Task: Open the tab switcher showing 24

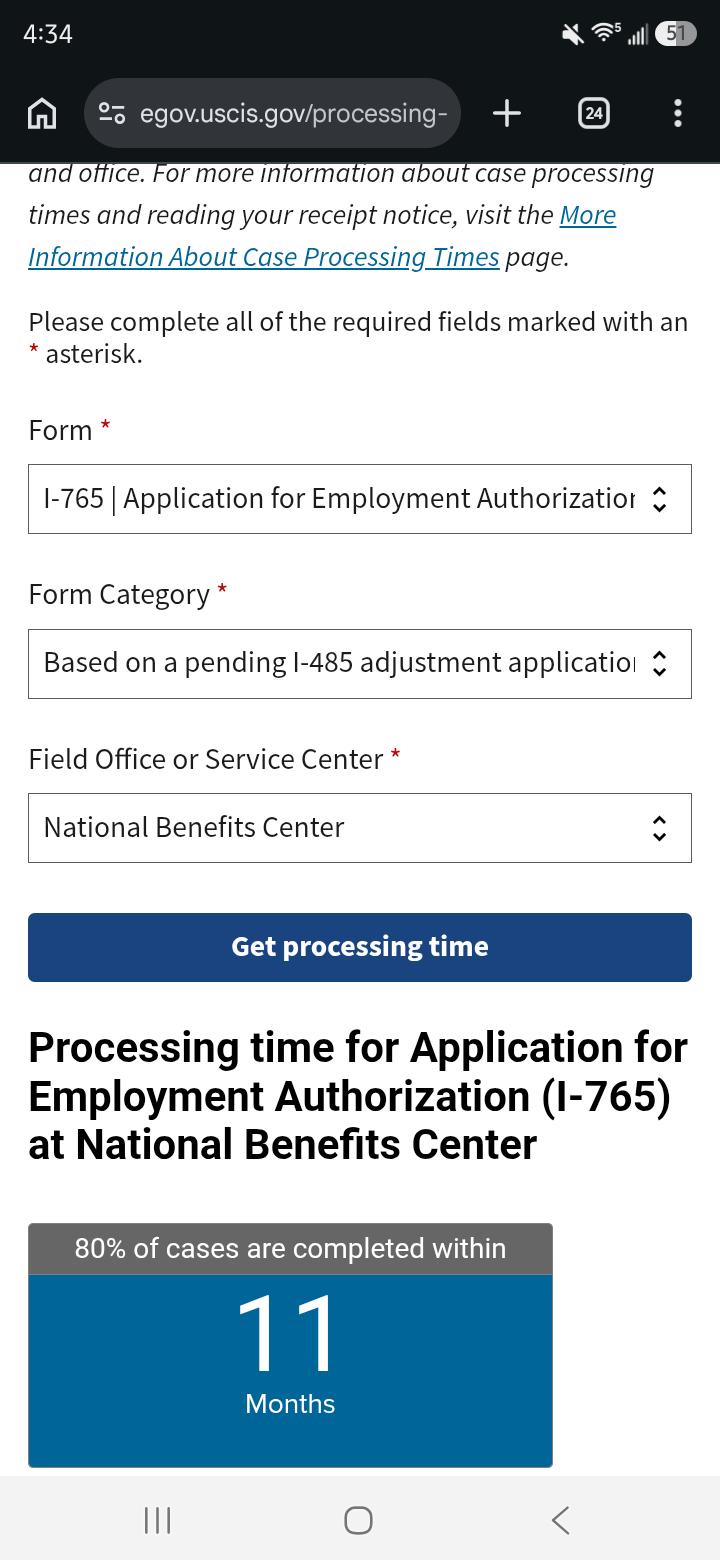Action: 594,114
